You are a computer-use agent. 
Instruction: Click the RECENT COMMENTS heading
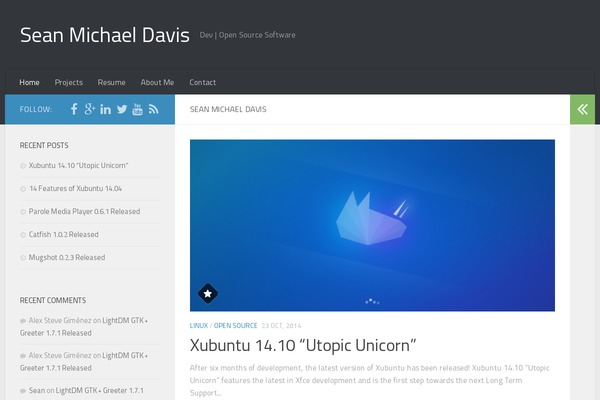coord(53,300)
